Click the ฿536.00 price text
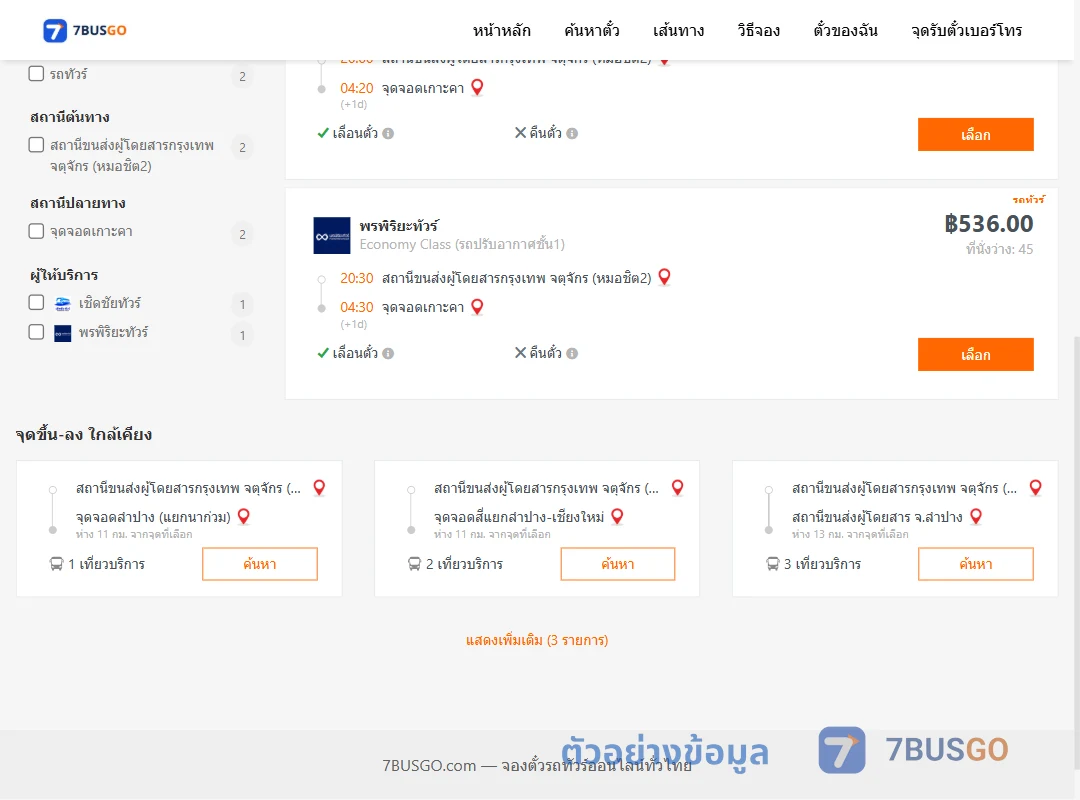This screenshot has height=800, width=1080. click(988, 223)
